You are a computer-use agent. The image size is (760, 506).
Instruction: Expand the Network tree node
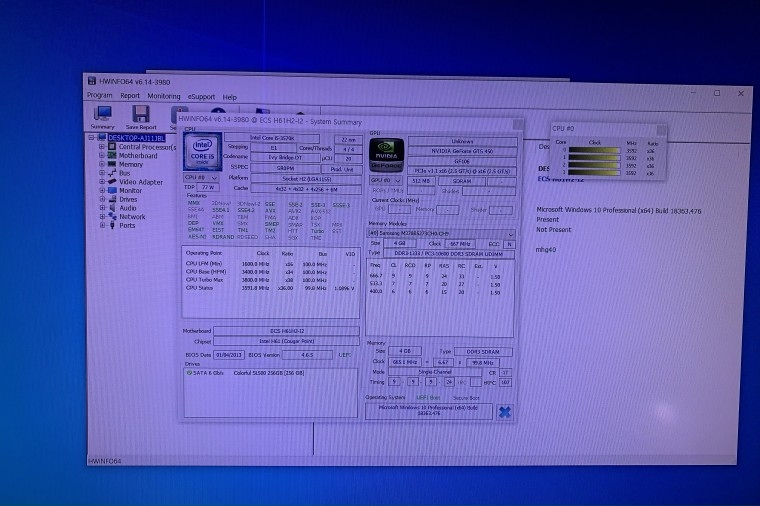click(x=102, y=216)
